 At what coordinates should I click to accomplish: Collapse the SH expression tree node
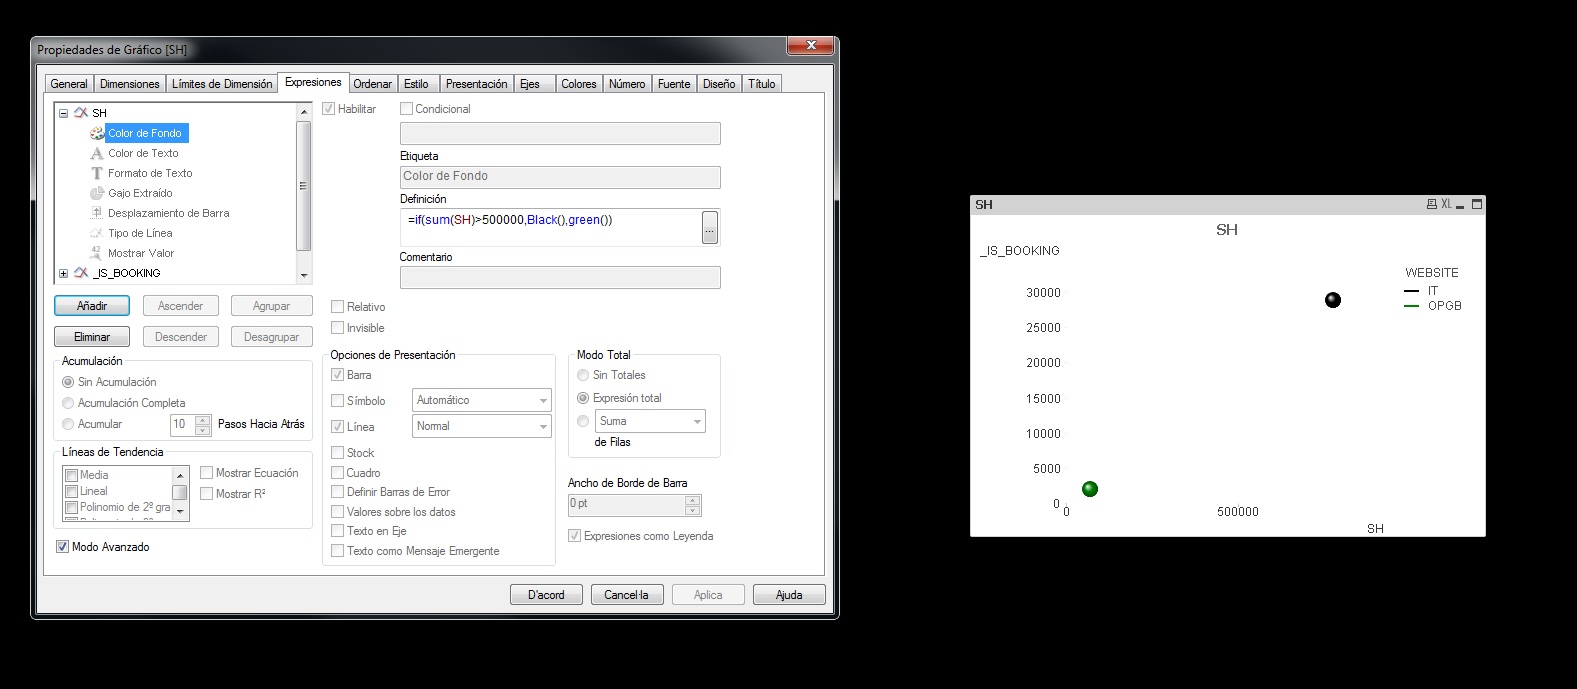(x=63, y=113)
